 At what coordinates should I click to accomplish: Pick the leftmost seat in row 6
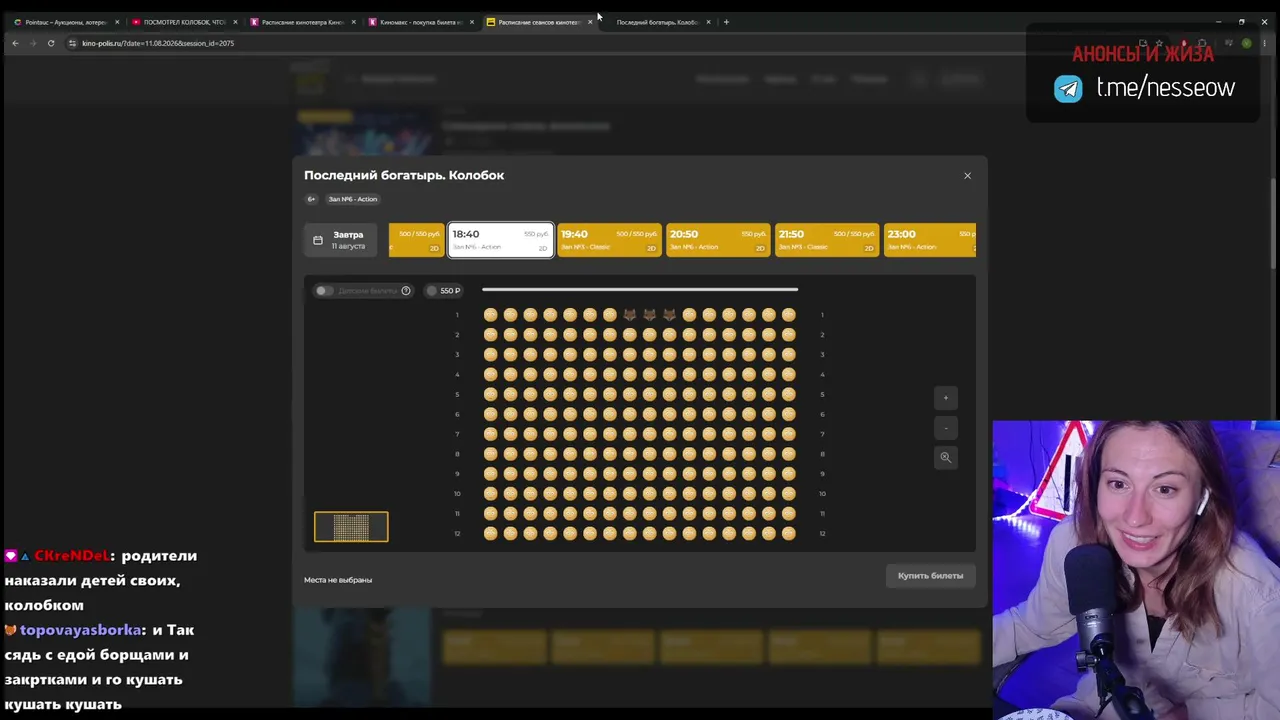click(x=490, y=414)
